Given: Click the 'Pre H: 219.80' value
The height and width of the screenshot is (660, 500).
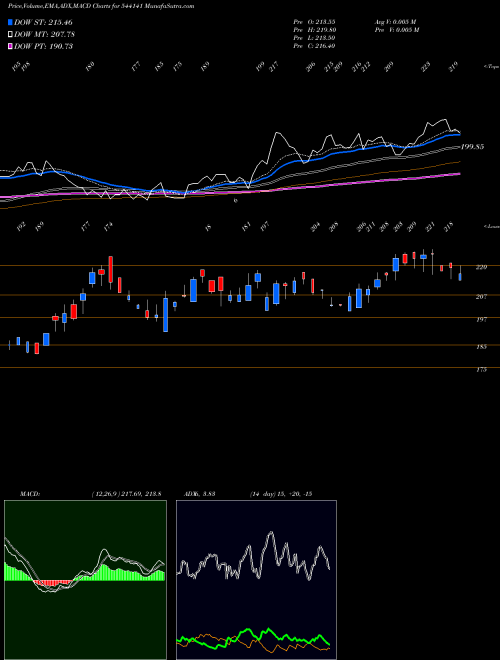Looking at the screenshot, I should click(314, 29).
